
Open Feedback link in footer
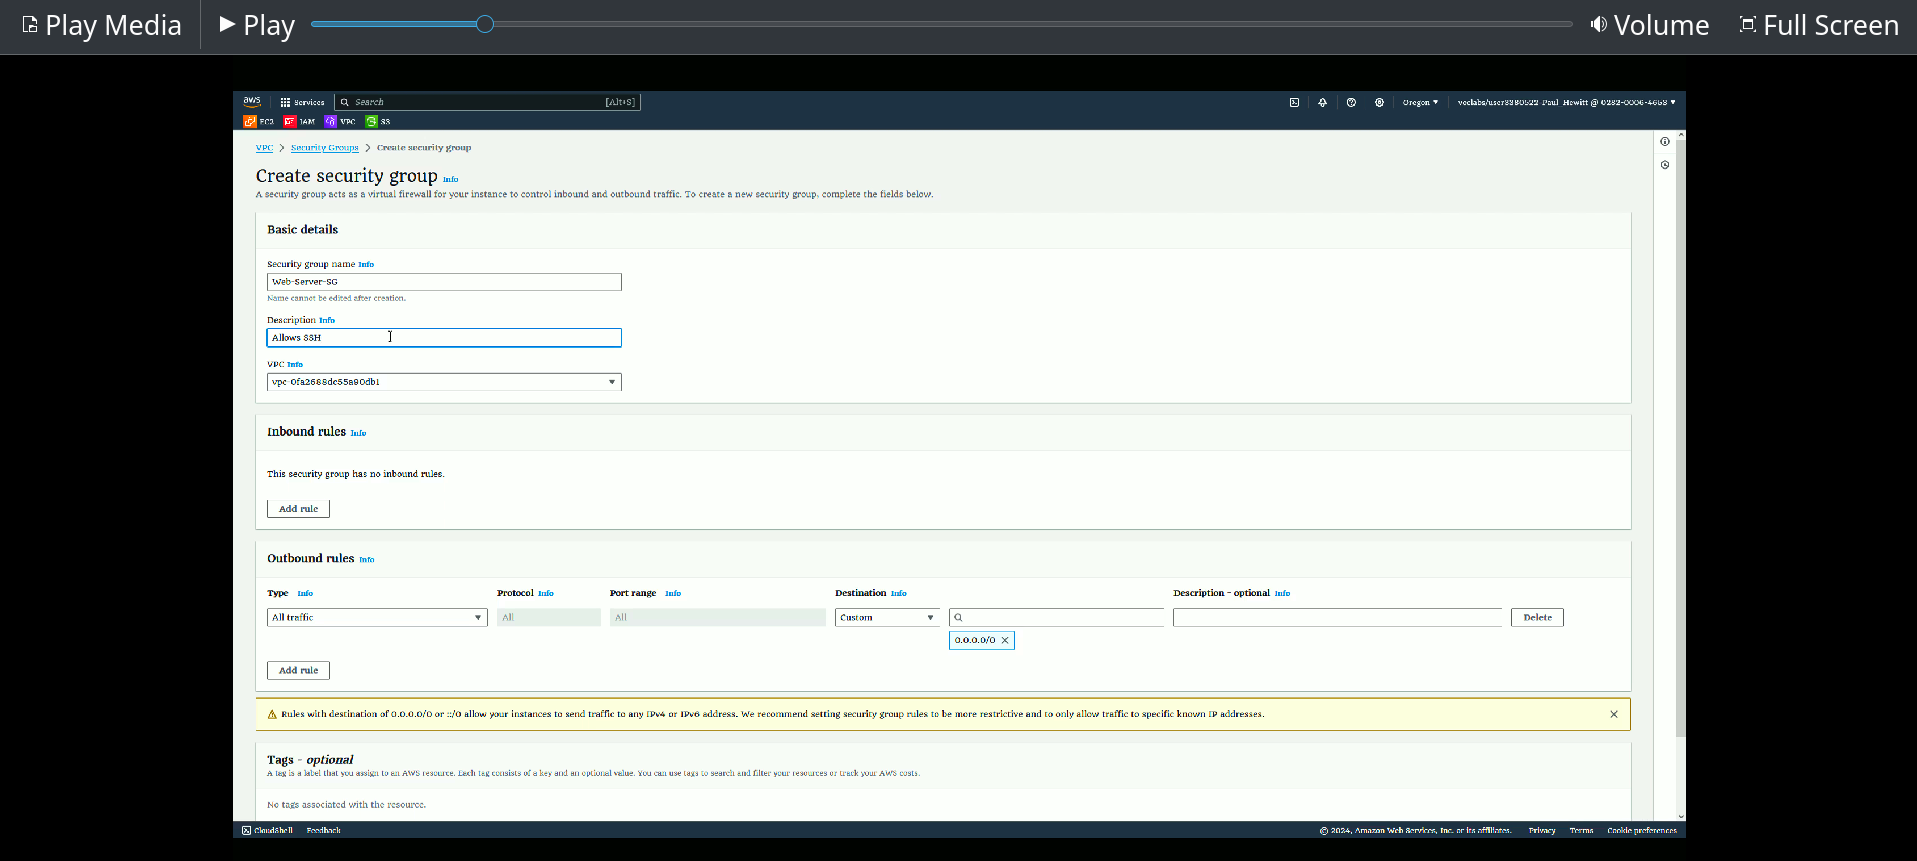323,830
